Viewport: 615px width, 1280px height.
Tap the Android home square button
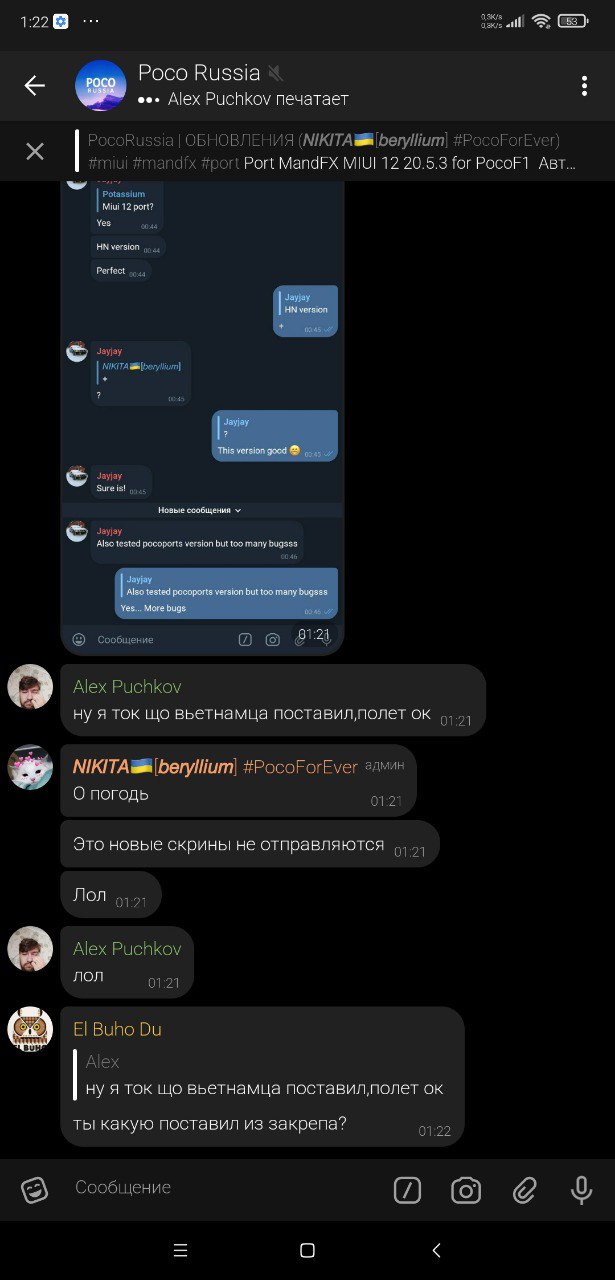(x=308, y=1250)
